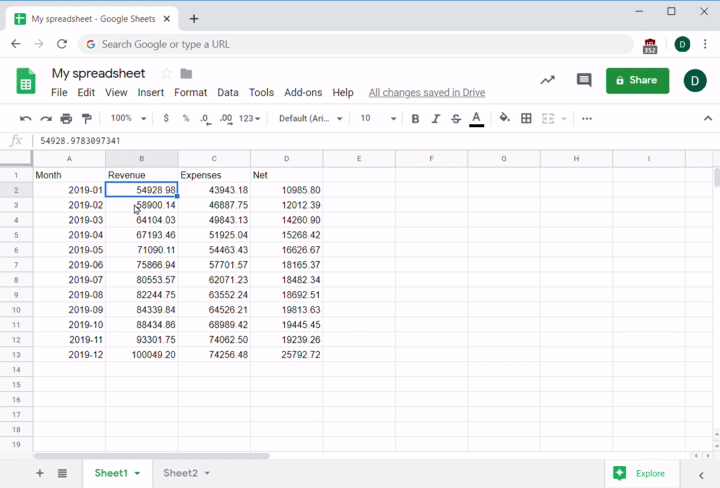The height and width of the screenshot is (488, 720).
Task: Open the cell Borders tool
Action: point(526,118)
